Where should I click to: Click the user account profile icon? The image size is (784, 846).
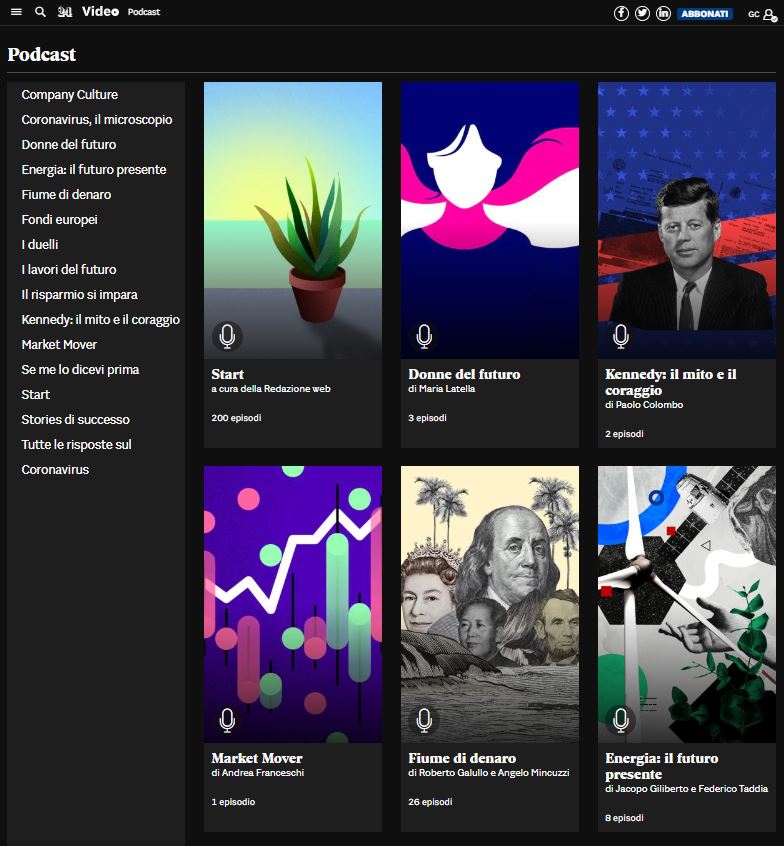point(769,14)
